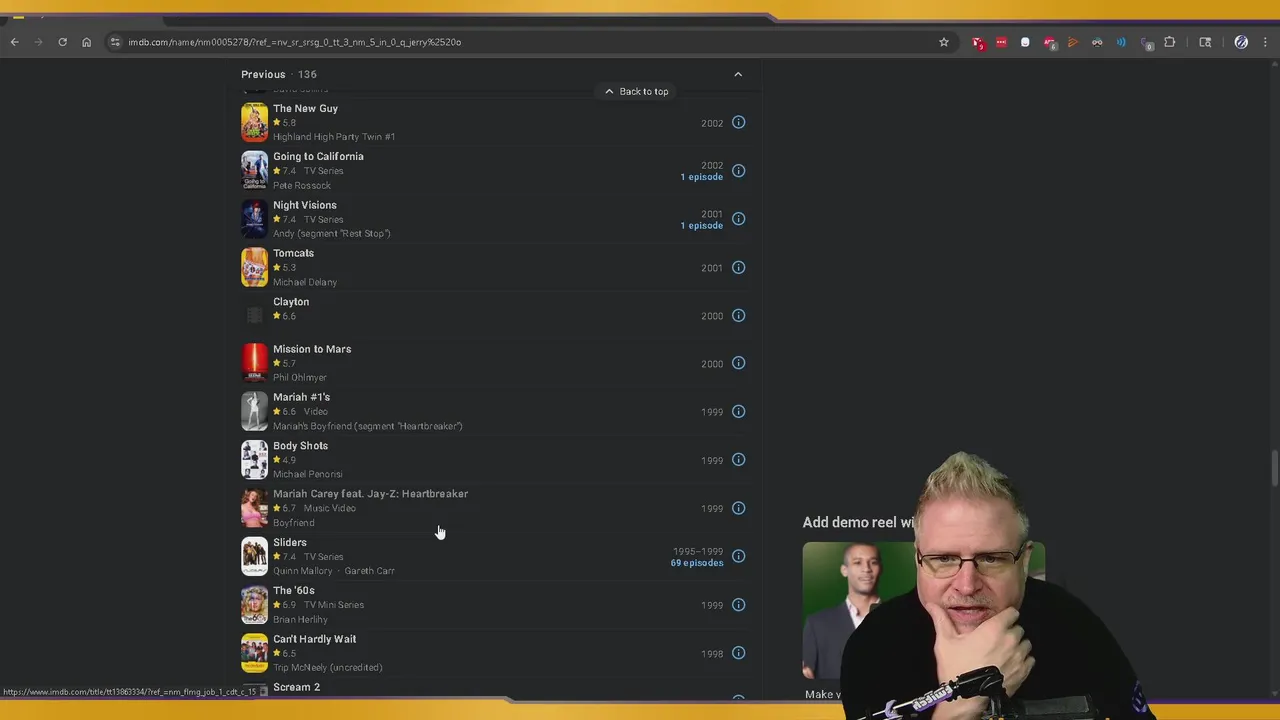Screen dimensions: 1280x720
Task: Open The New Guy title link
Action: coord(305,108)
